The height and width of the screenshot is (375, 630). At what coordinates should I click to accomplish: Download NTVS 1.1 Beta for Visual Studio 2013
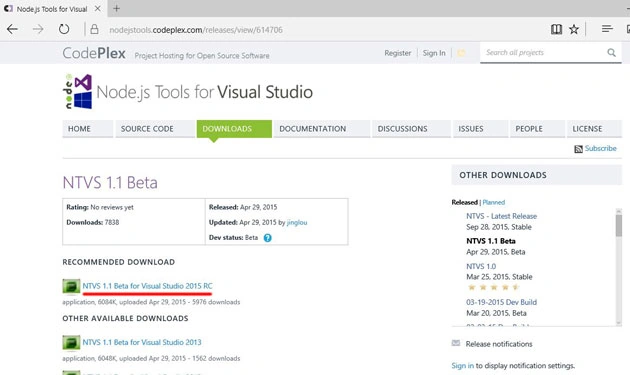[x=142, y=342]
